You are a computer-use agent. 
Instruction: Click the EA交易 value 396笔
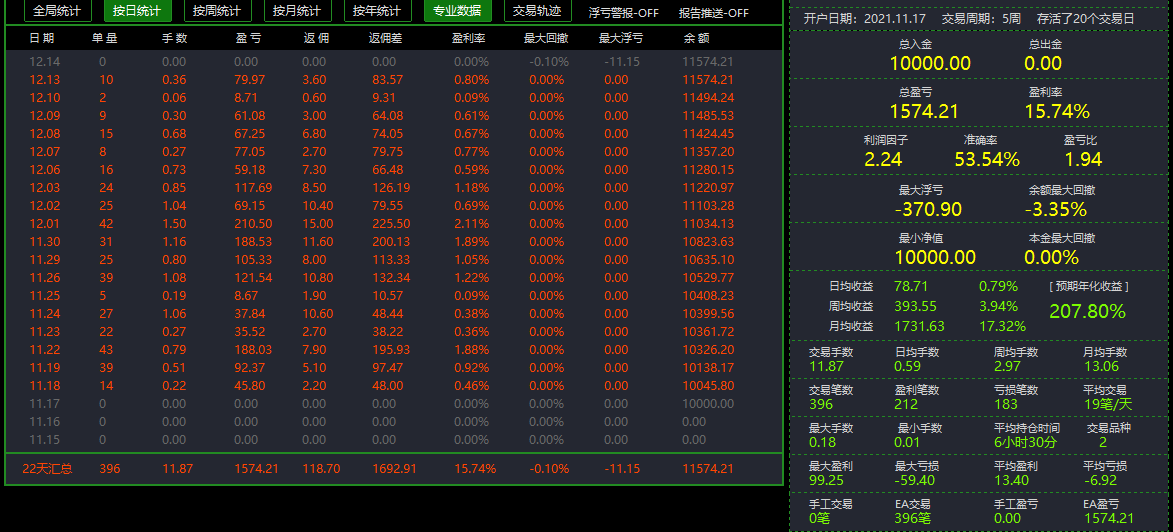[x=913, y=518]
